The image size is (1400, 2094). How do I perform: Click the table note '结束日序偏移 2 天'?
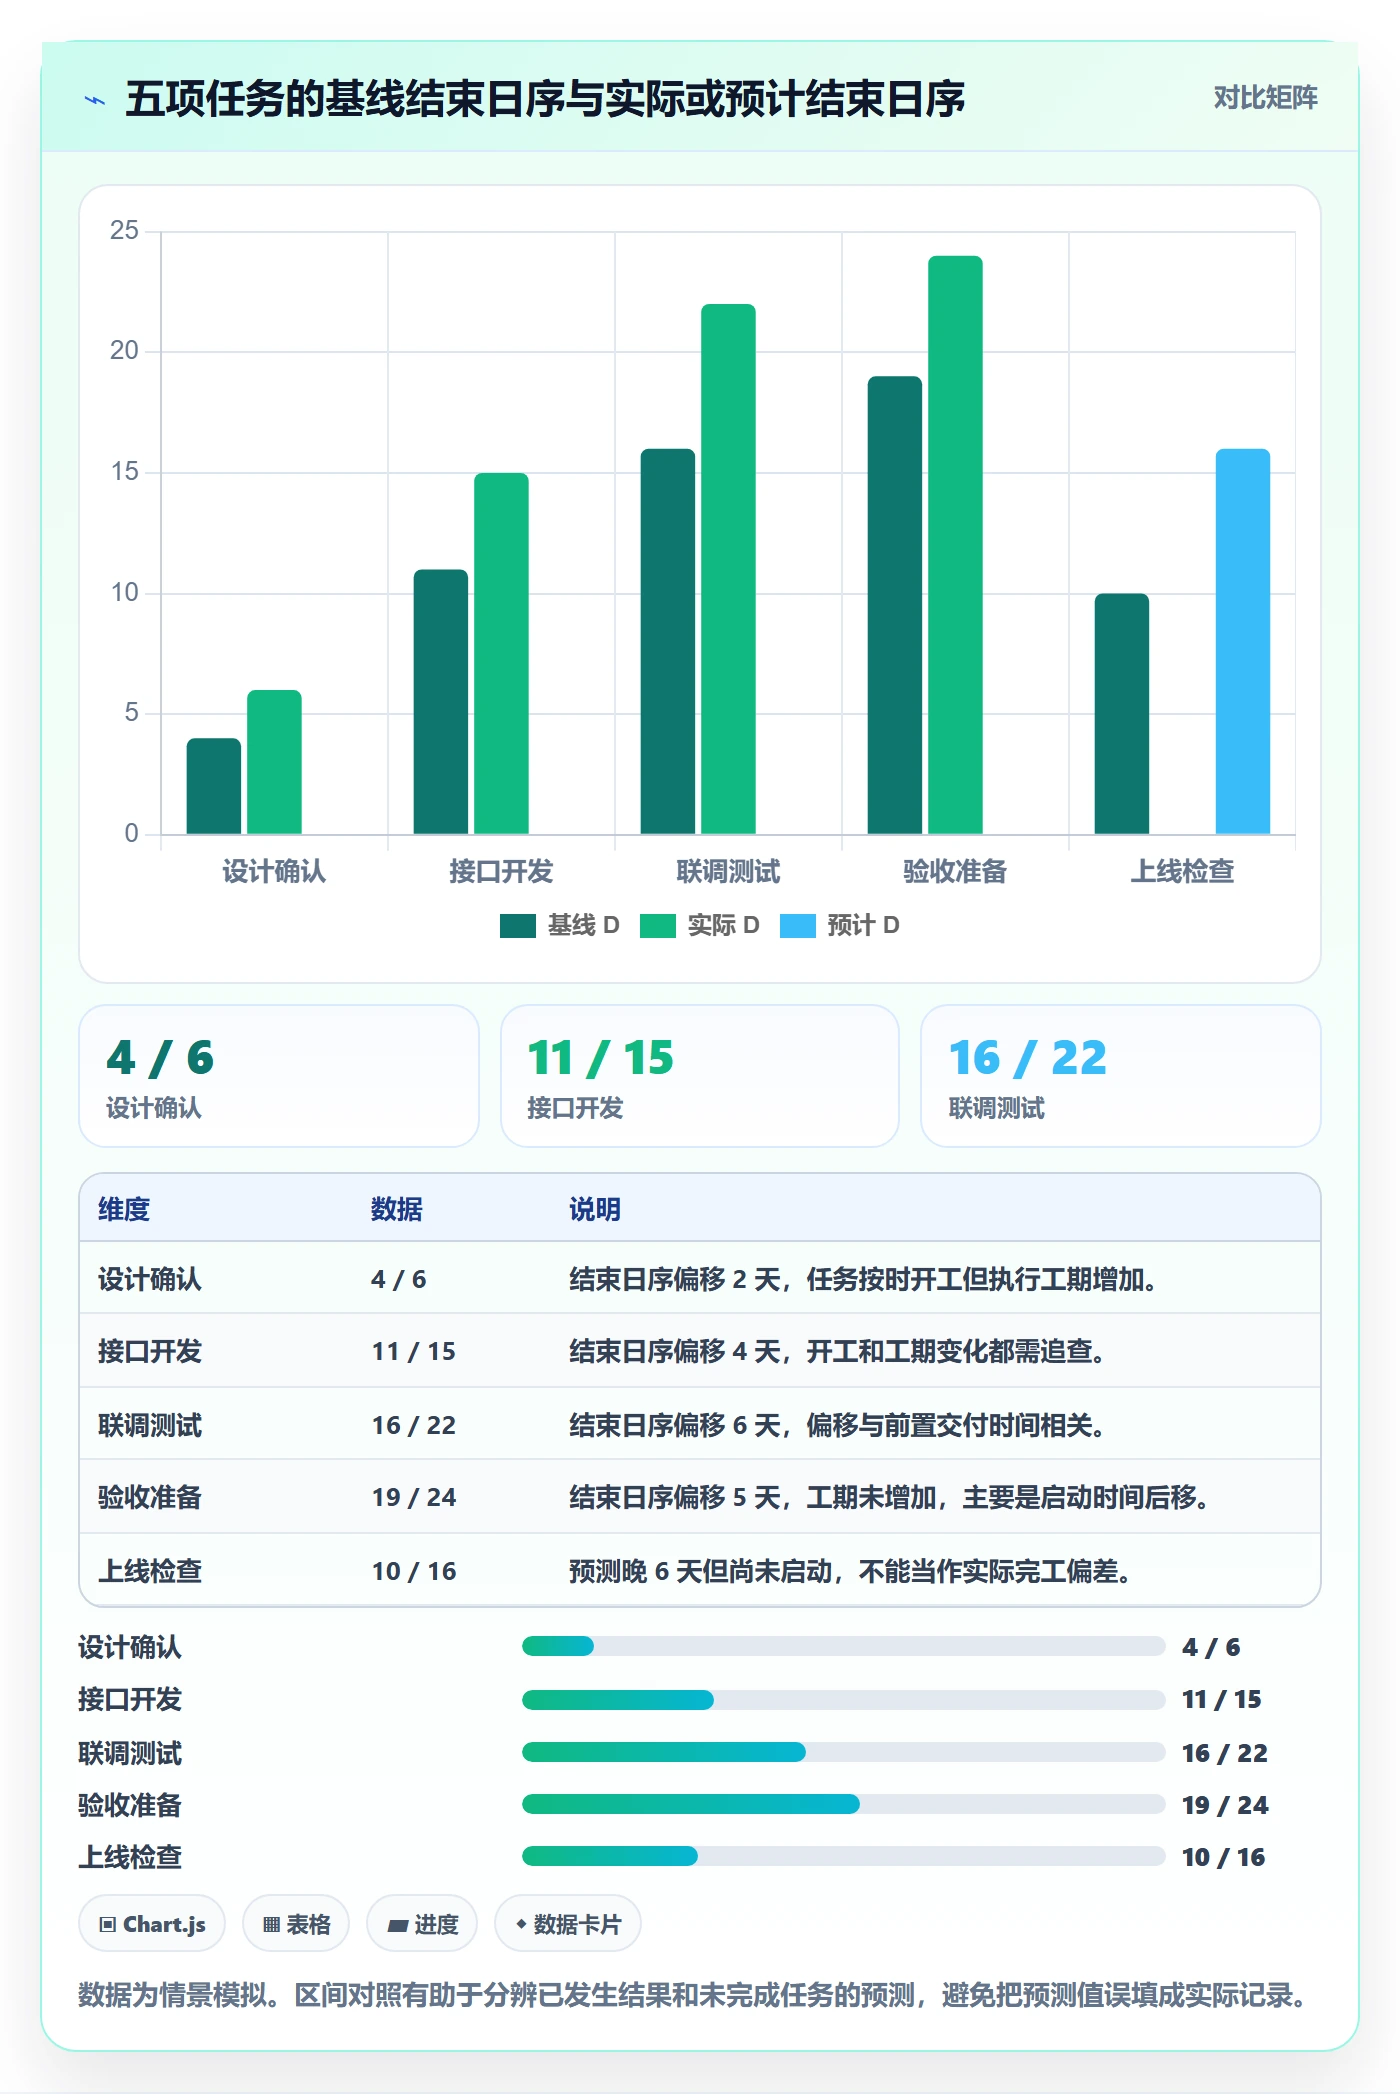click(675, 1279)
